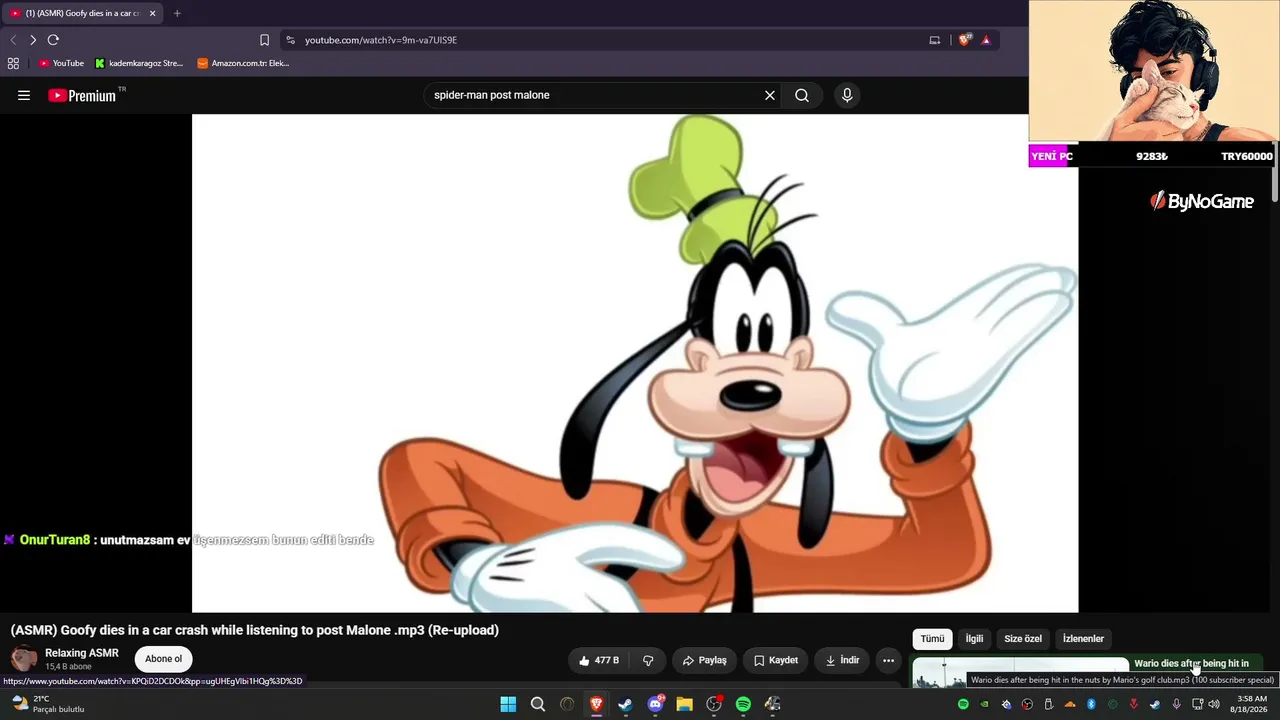The width and height of the screenshot is (1280, 720).
Task: Start voice search with microphone icon
Action: [847, 95]
